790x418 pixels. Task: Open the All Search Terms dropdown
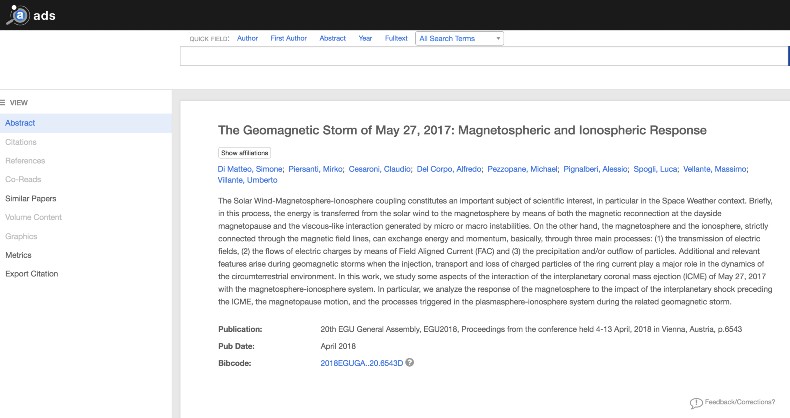(459, 39)
